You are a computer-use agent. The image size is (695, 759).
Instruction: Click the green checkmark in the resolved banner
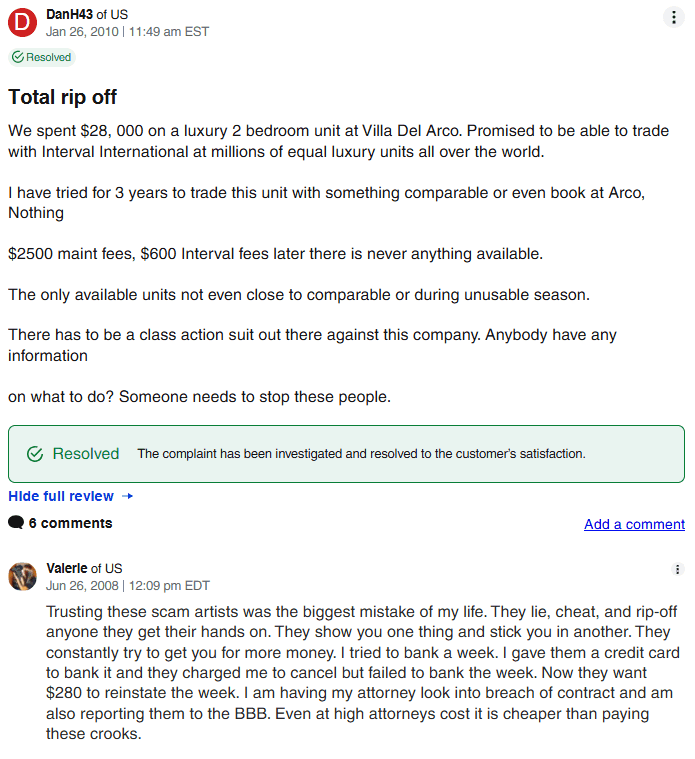pos(35,454)
